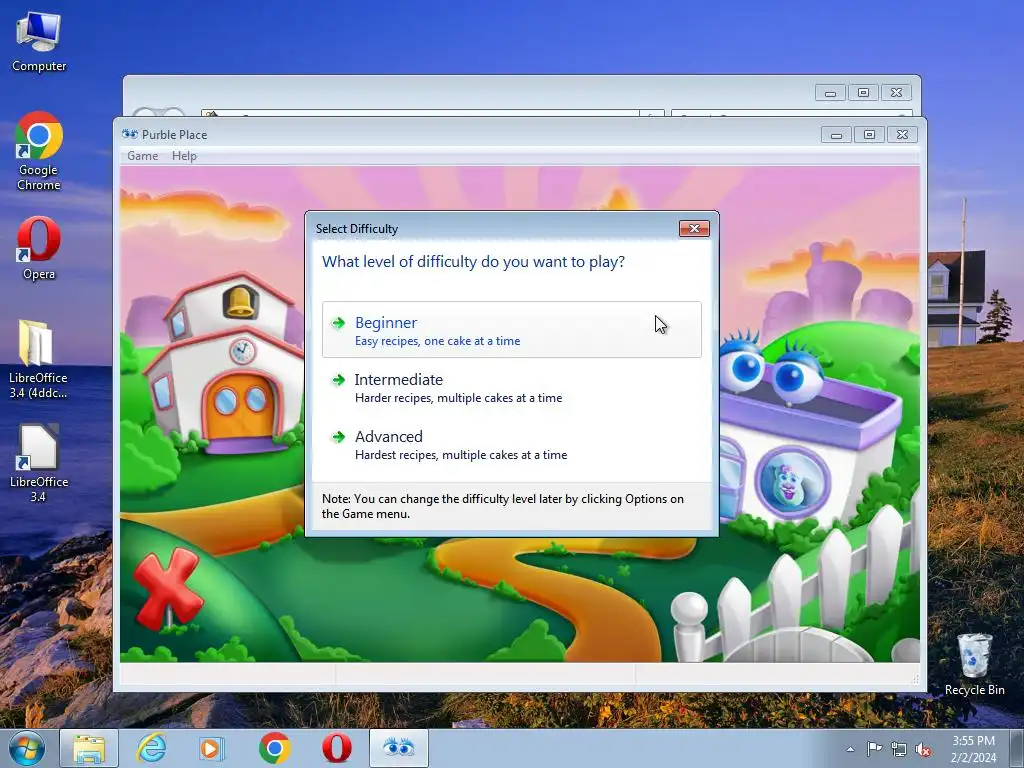1024x768 pixels.
Task: Choose the Advanced difficulty option
Action: [x=511, y=444]
